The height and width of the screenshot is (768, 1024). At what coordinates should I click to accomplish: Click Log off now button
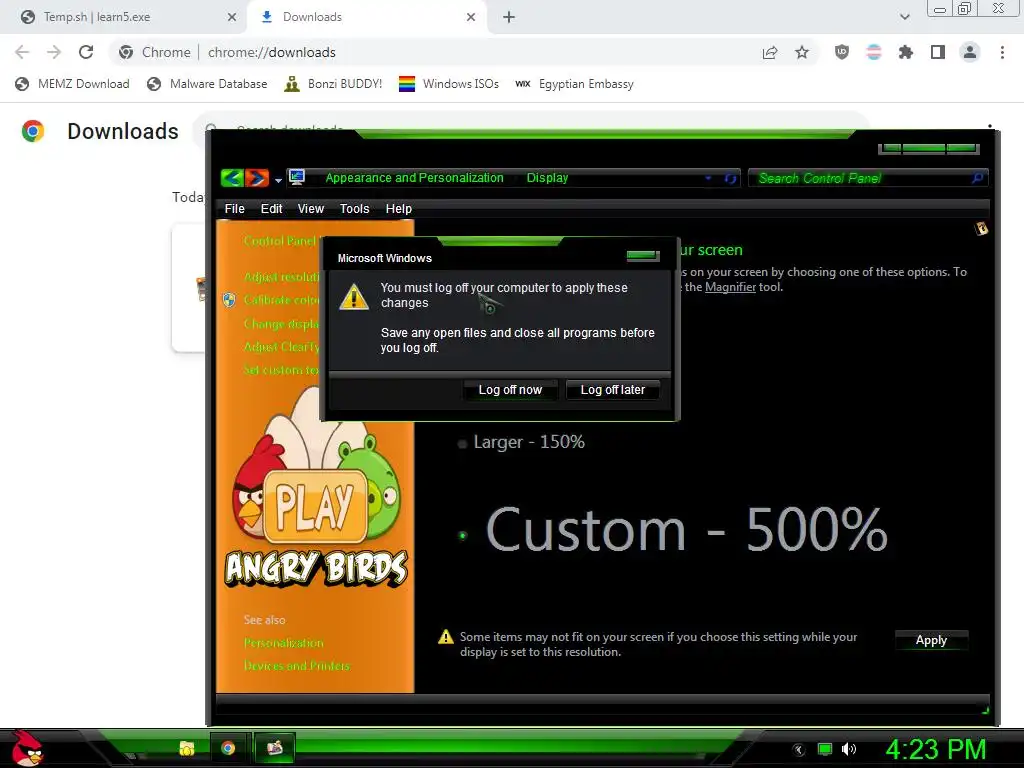510,390
